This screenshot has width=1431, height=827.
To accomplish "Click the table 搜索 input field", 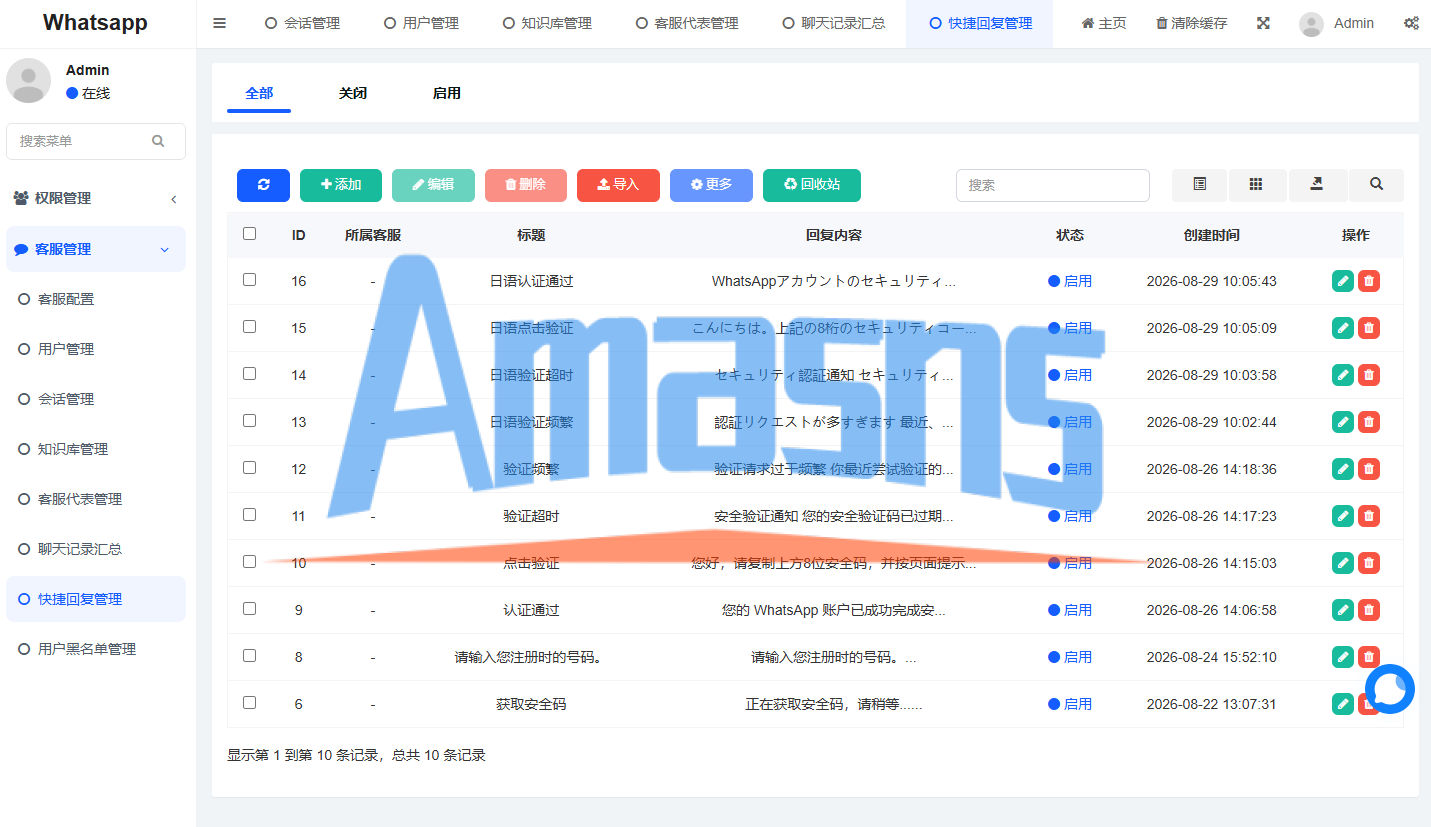I will coord(1053,185).
